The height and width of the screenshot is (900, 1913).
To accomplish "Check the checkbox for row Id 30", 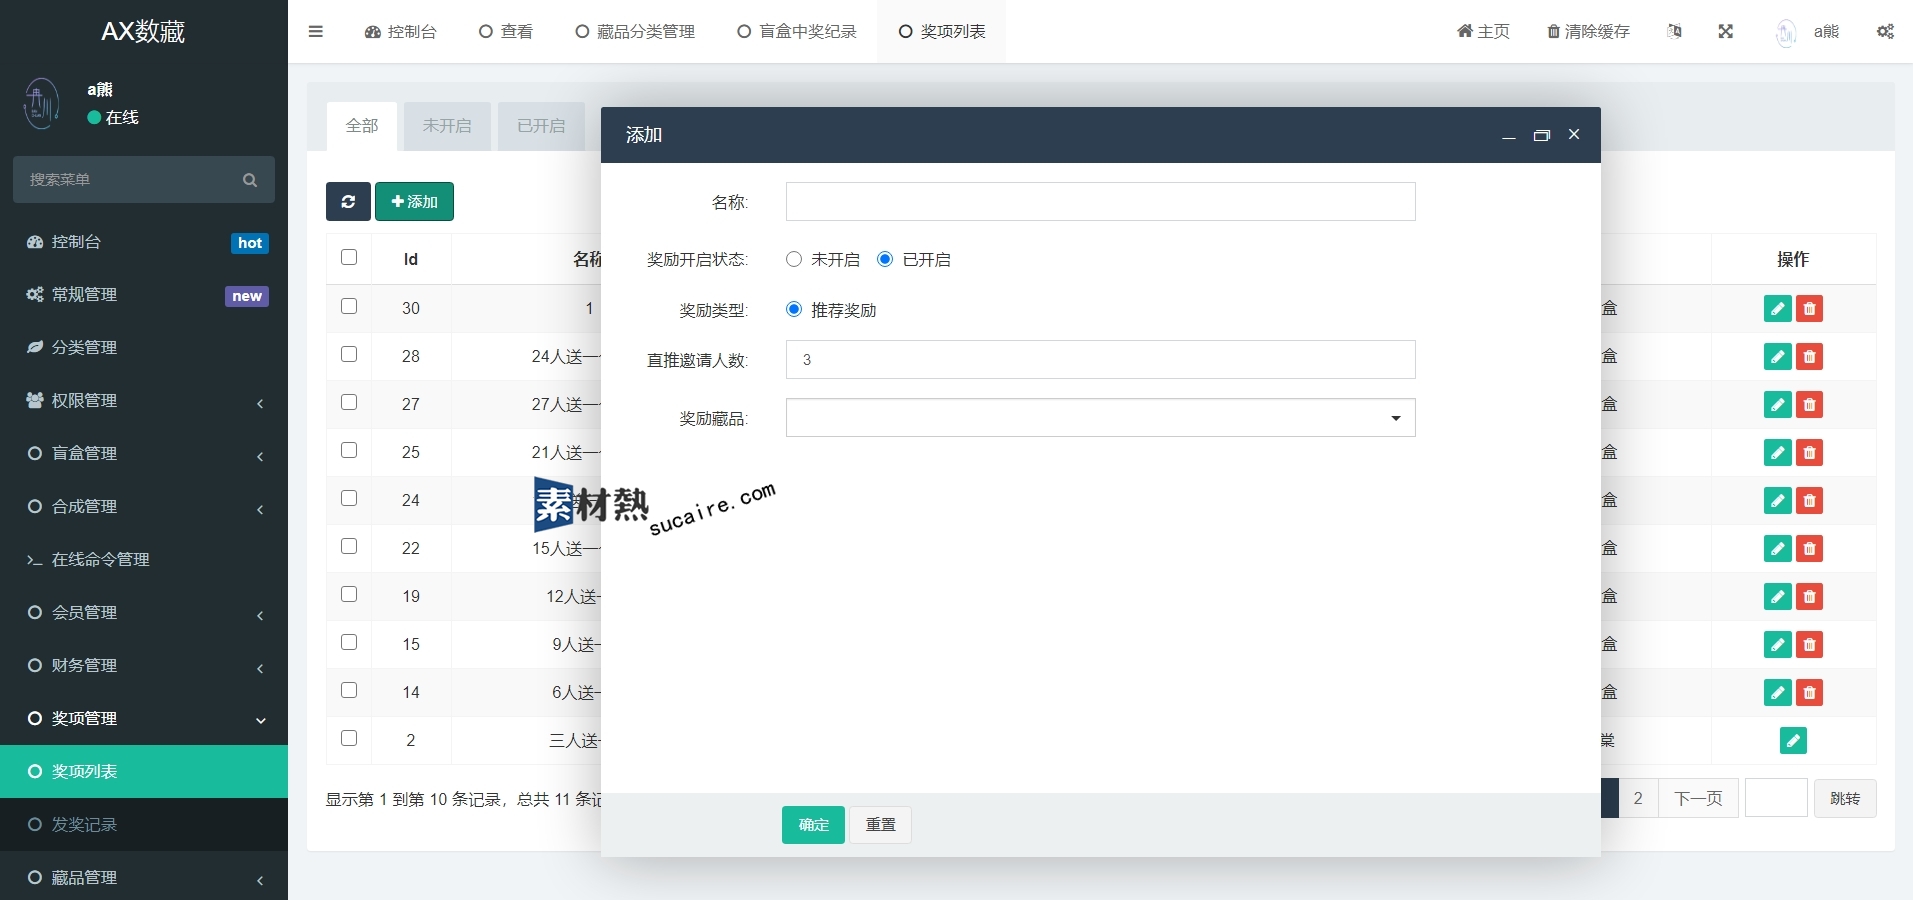I will point(349,306).
